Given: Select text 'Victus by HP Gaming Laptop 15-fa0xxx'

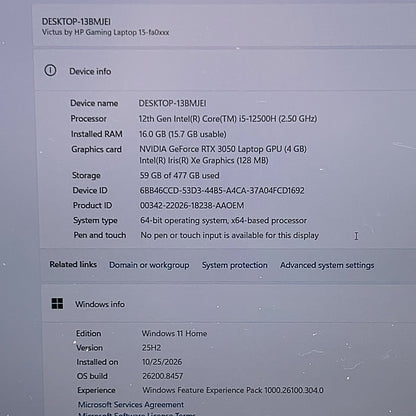Looking at the screenshot, I should point(105,32).
